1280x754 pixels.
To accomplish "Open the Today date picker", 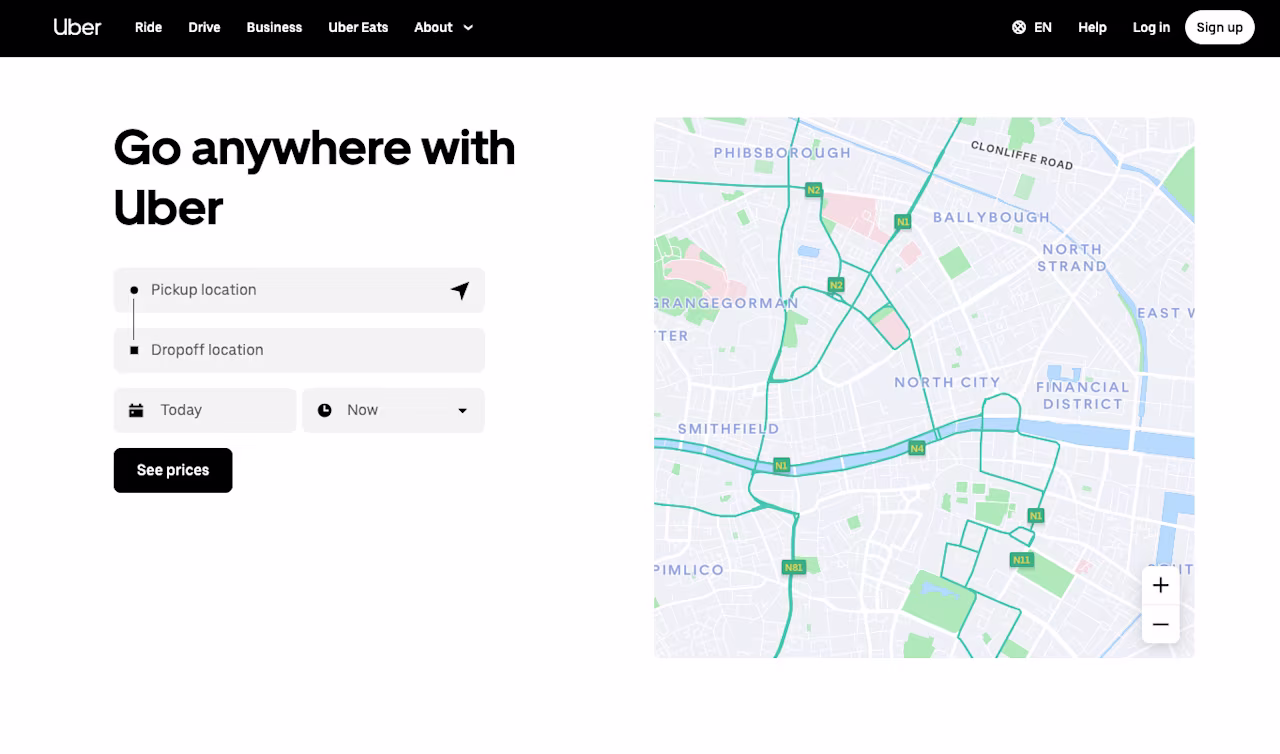I will 205,410.
